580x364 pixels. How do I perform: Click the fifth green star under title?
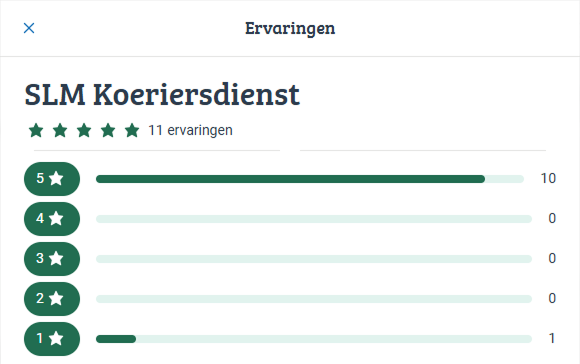[132, 130]
